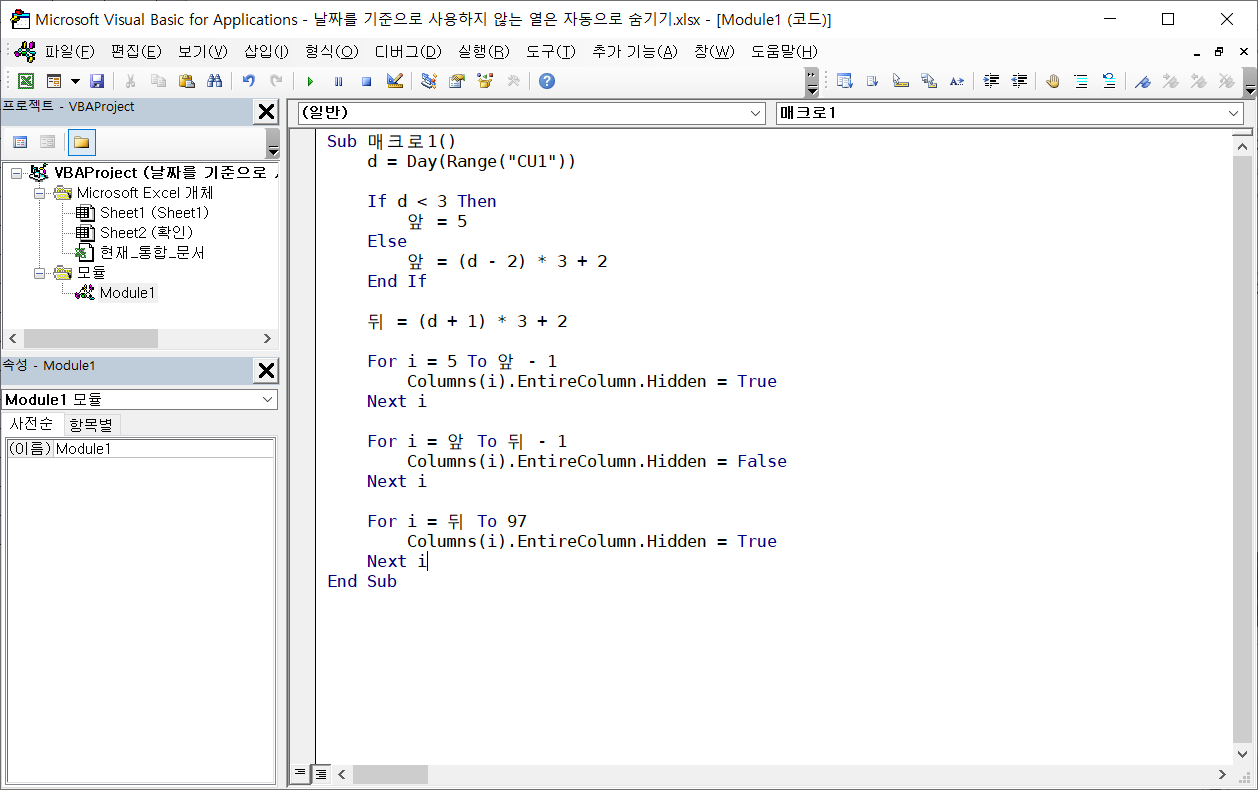Image resolution: width=1258 pixels, height=790 pixels.
Task: Open Standard toolbar options overflow arrow
Action: point(811,81)
